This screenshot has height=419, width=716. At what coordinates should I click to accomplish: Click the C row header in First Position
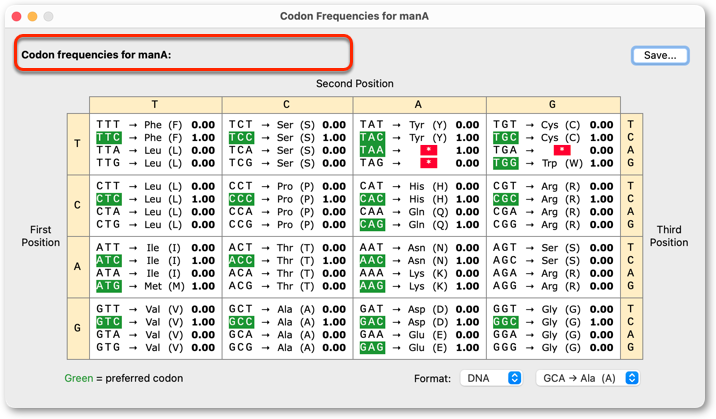(x=78, y=205)
